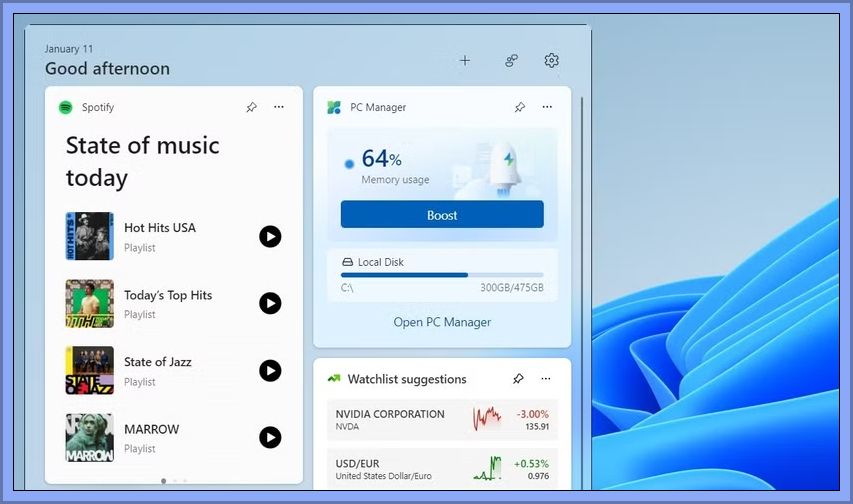Screen dimensions: 853x504
Task: Open Today's Top Hits cover thumbnail
Action: point(90,303)
